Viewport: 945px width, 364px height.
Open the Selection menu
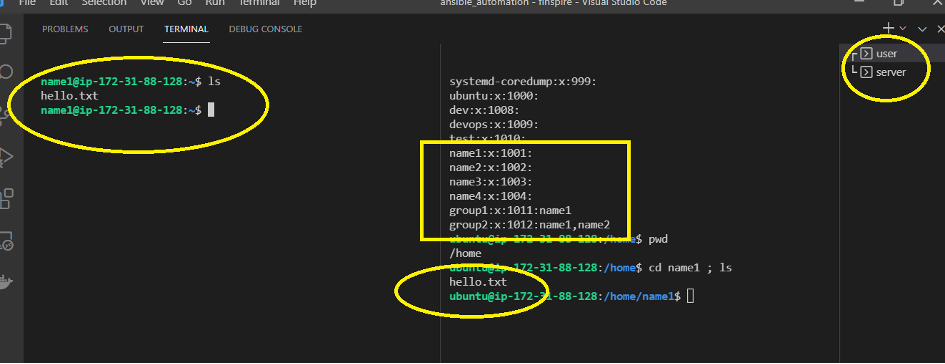coord(104,3)
